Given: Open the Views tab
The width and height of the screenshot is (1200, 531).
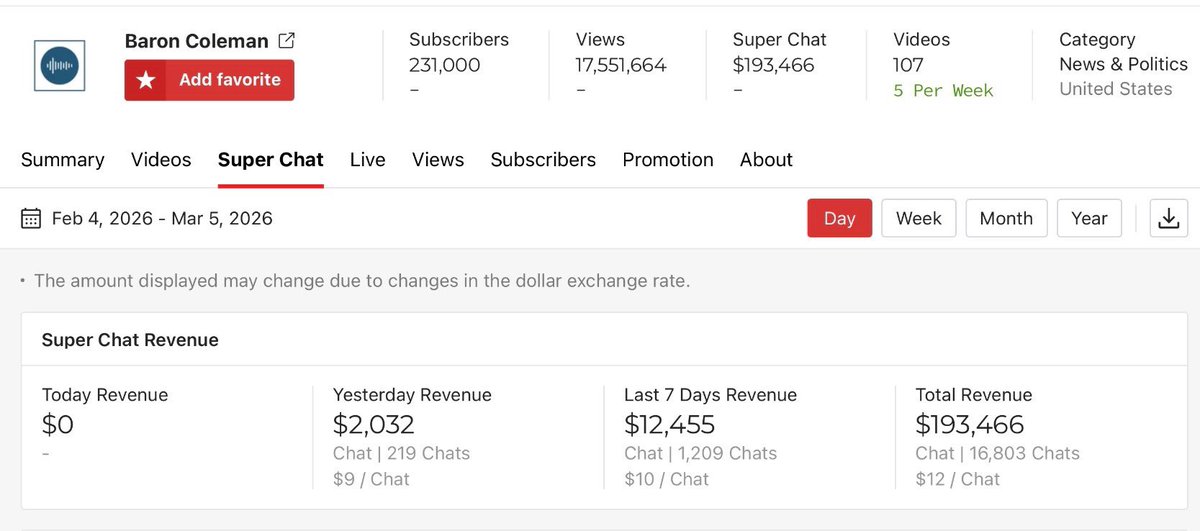Looking at the screenshot, I should click(x=438, y=160).
